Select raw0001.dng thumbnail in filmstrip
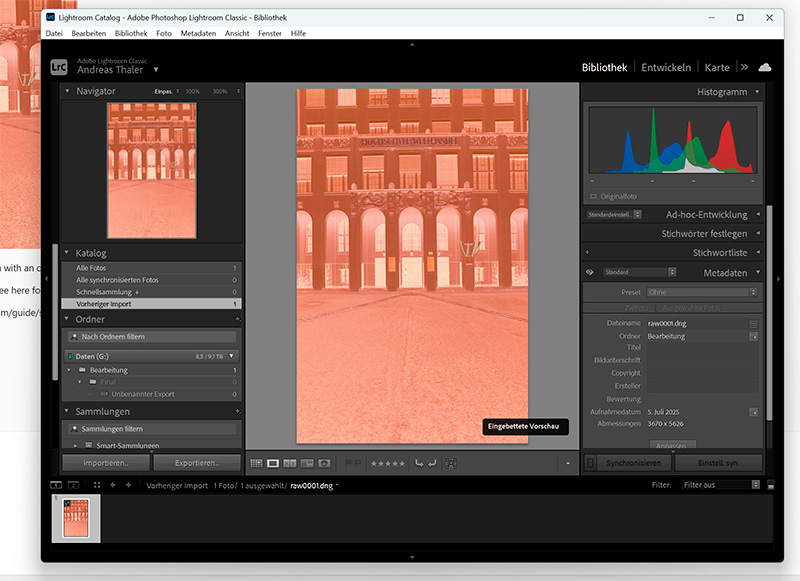This screenshot has height=581, width=800. click(x=76, y=518)
